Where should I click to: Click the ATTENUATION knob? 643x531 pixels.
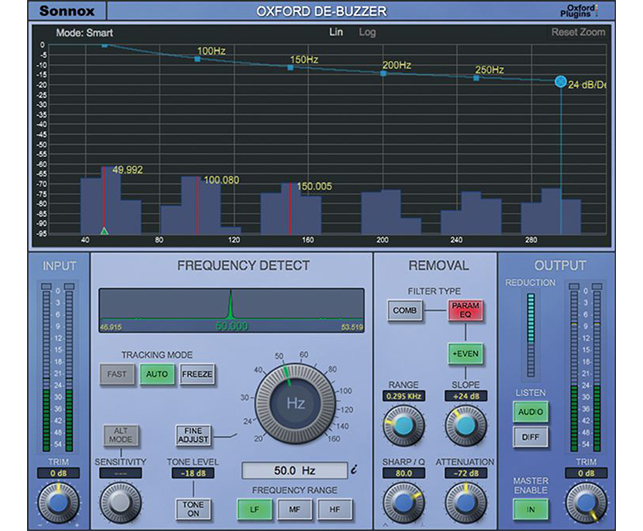coord(465,502)
